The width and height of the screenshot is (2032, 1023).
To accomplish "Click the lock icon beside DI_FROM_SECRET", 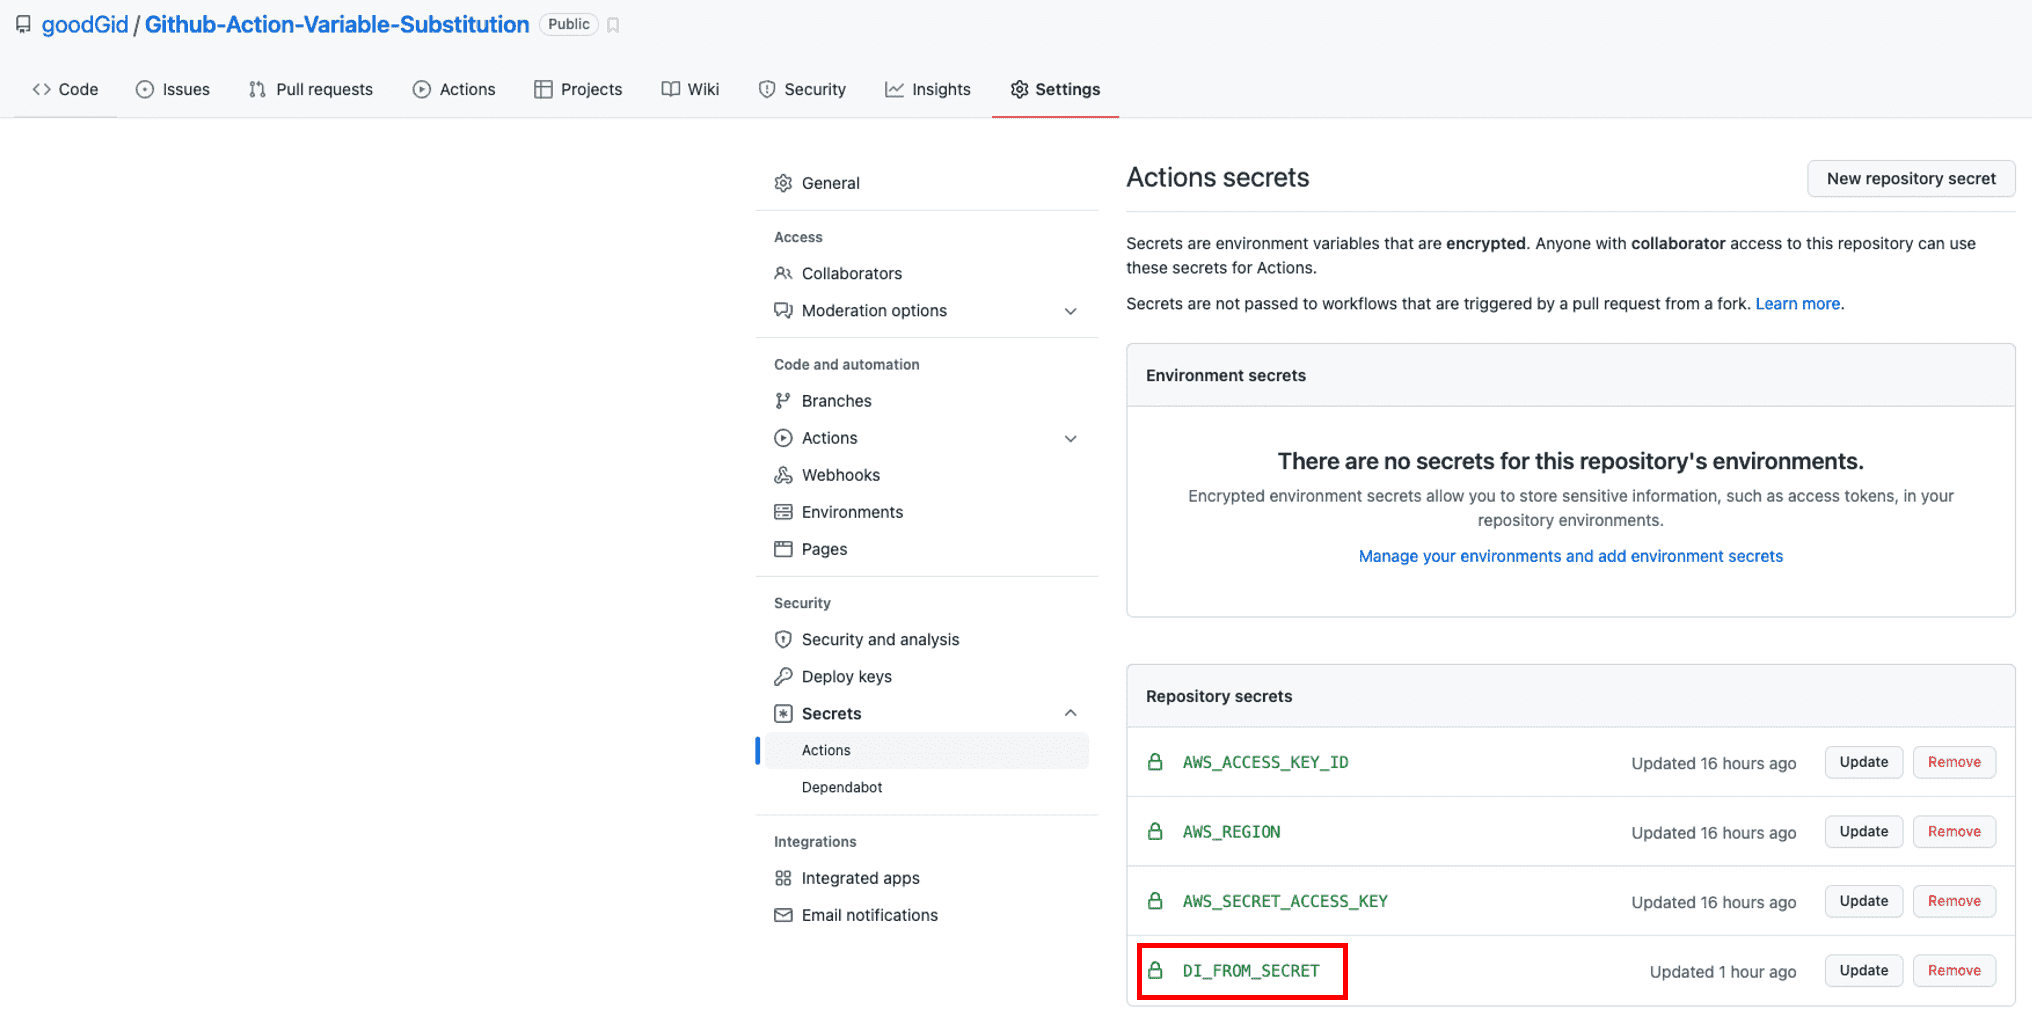I will (1155, 970).
